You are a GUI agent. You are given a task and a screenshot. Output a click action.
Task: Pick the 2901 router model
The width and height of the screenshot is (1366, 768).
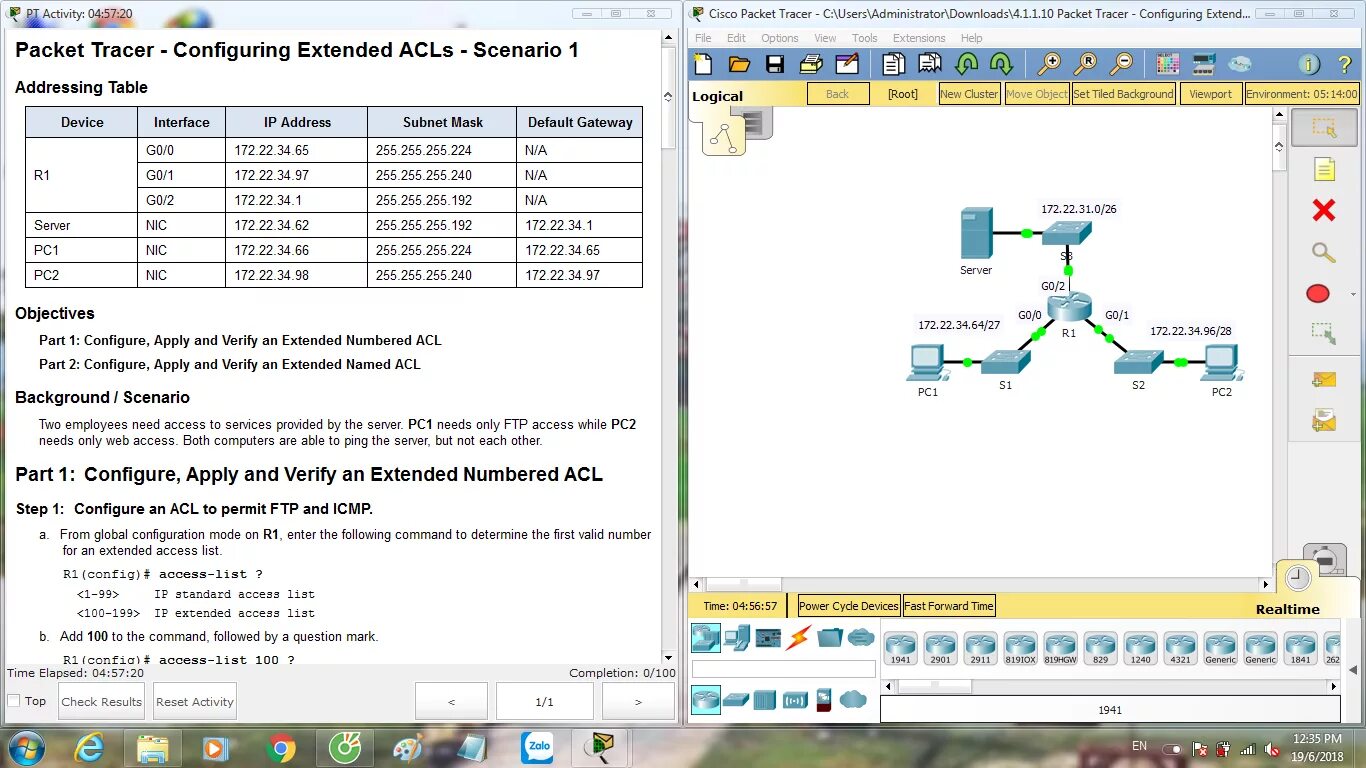click(941, 648)
